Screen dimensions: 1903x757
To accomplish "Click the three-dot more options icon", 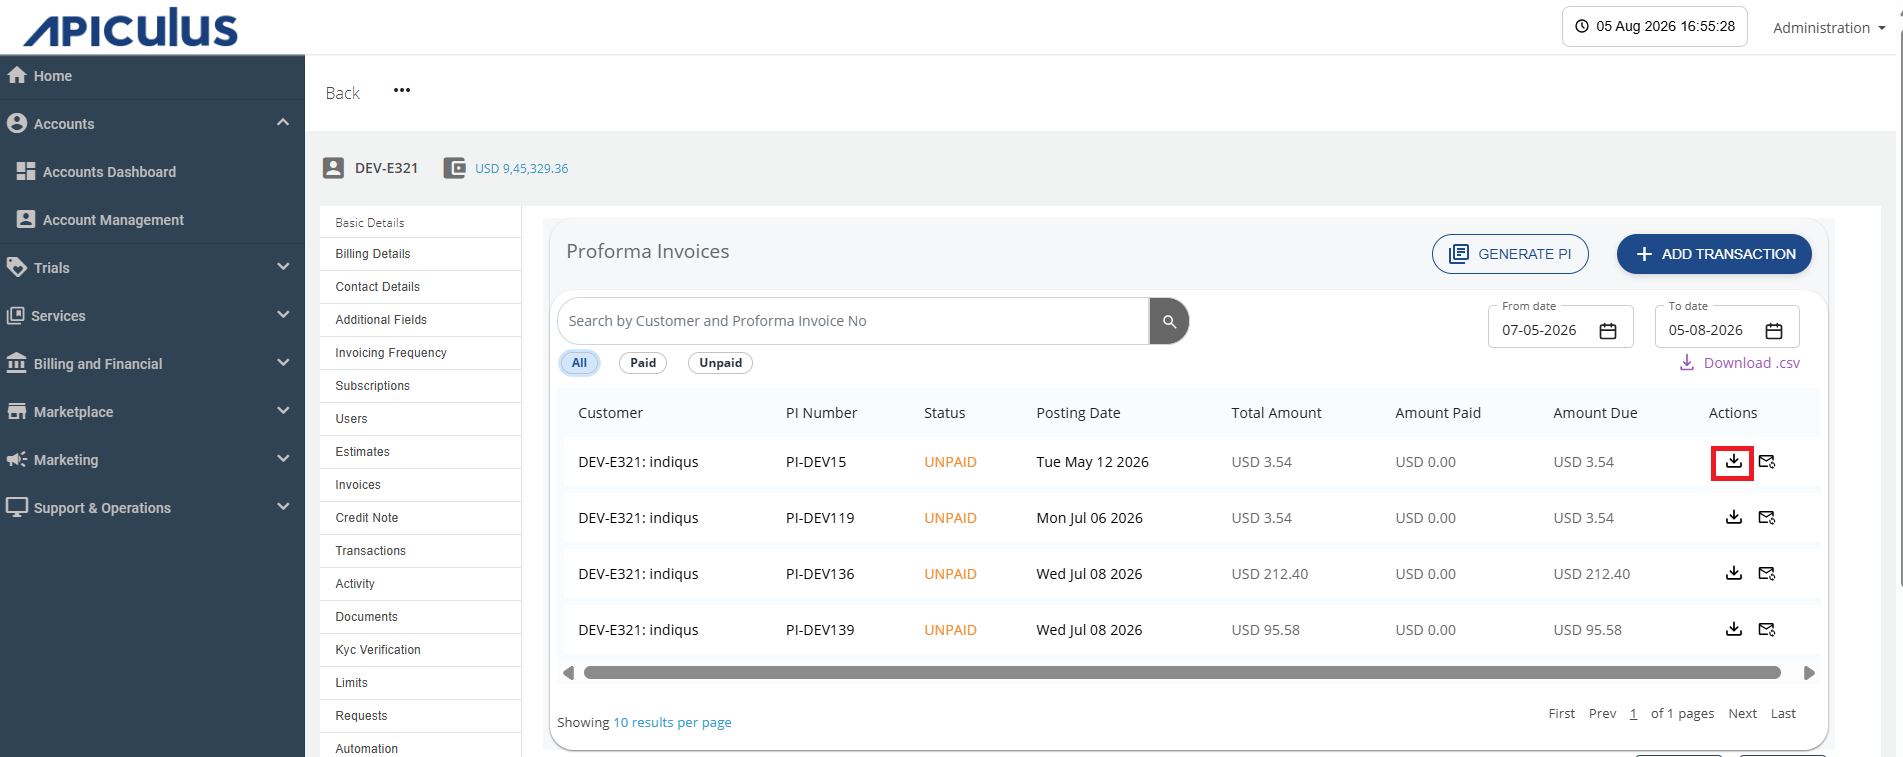I will coord(402,90).
